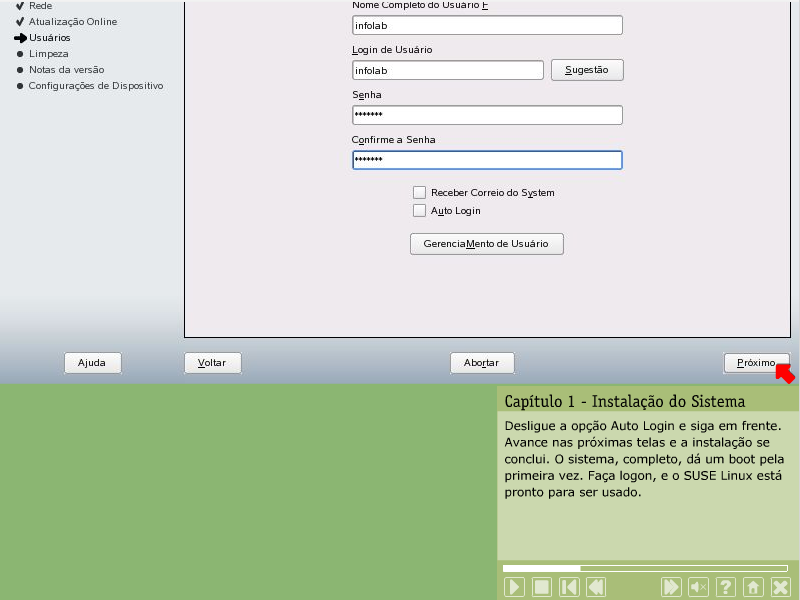Jump to the start with skip-back icon
Screen dimensions: 800x600
point(568,587)
